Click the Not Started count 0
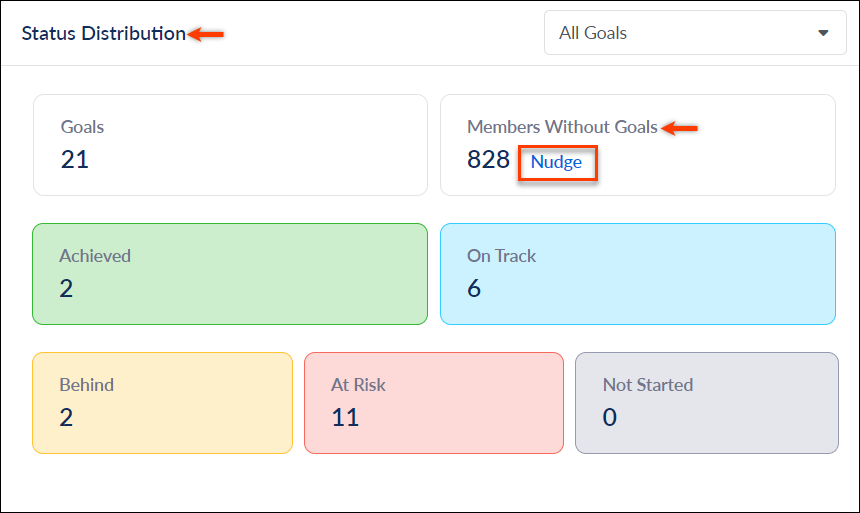 coord(609,418)
